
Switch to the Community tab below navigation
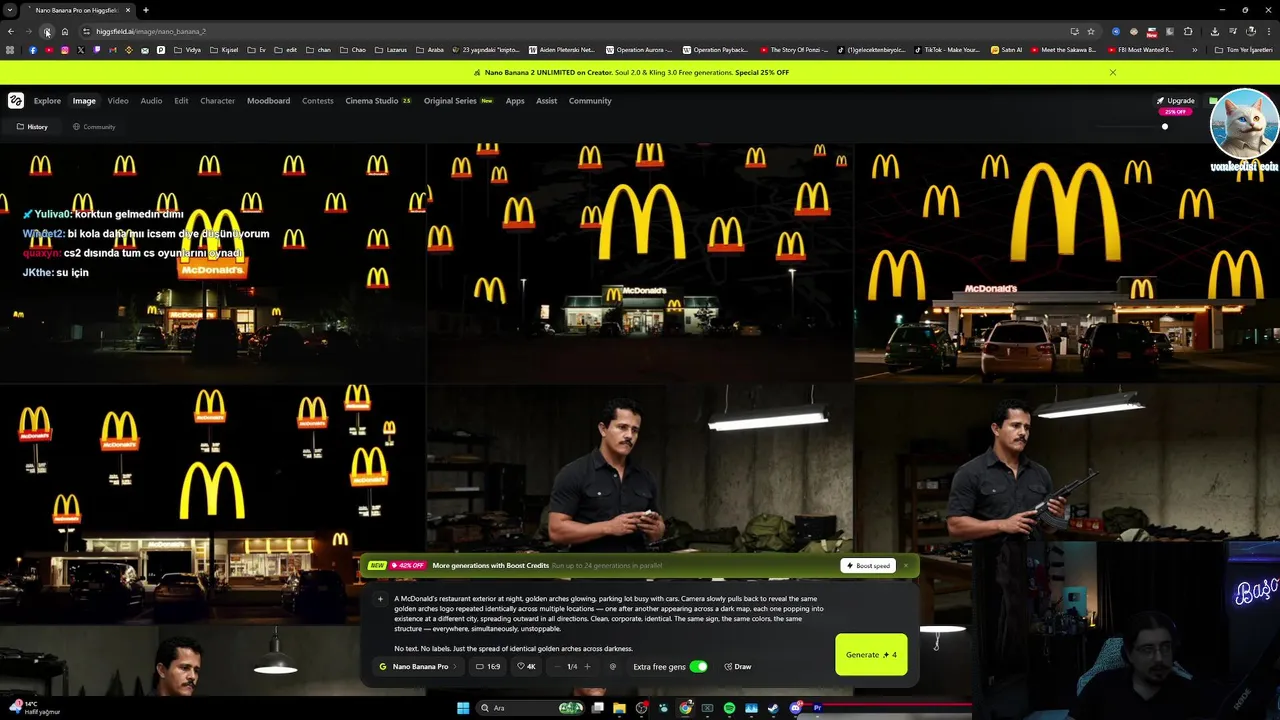pyautogui.click(x=94, y=127)
